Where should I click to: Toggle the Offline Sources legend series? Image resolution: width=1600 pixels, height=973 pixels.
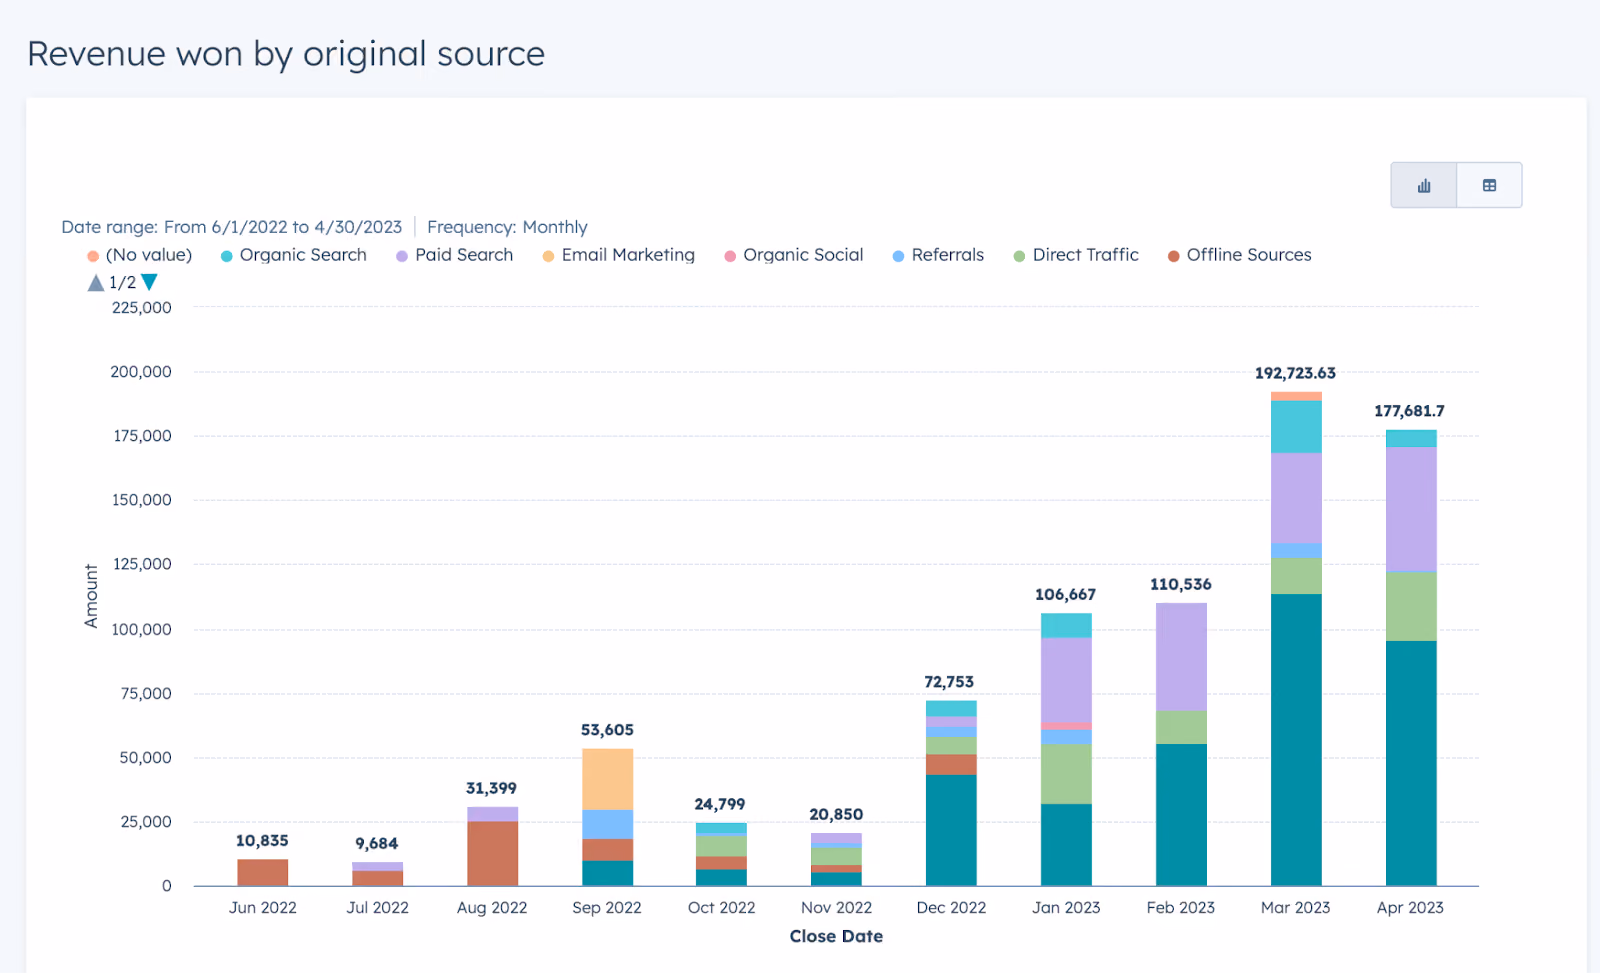(x=1239, y=255)
